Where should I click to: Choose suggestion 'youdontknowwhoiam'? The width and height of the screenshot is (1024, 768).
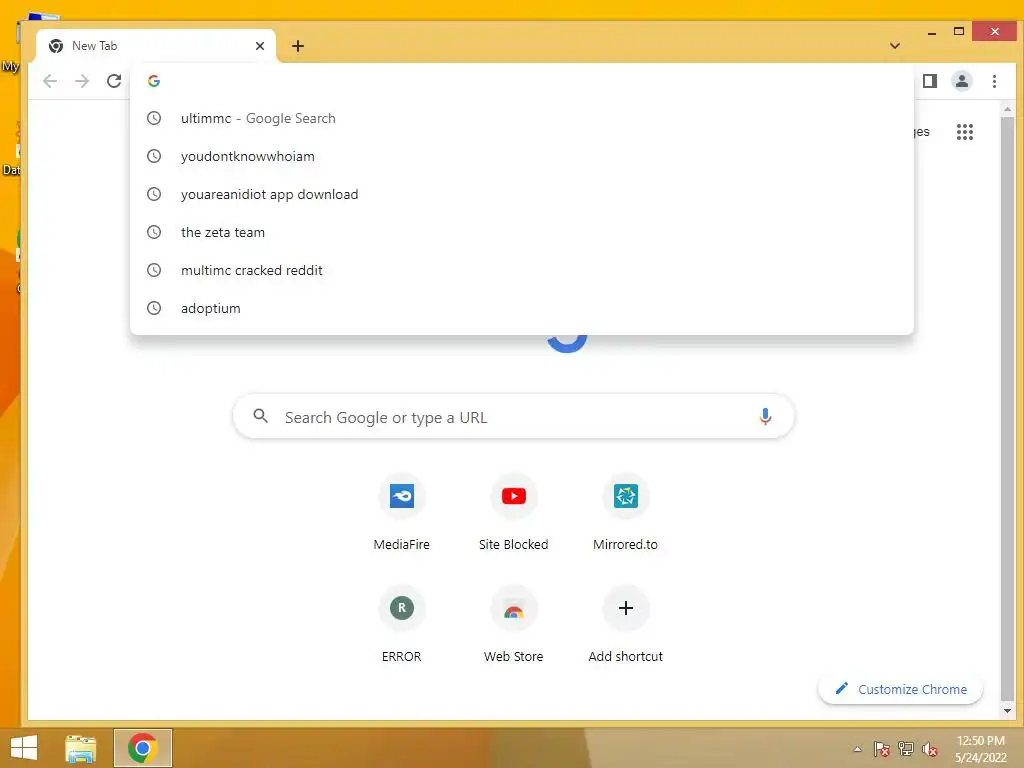(x=522, y=156)
